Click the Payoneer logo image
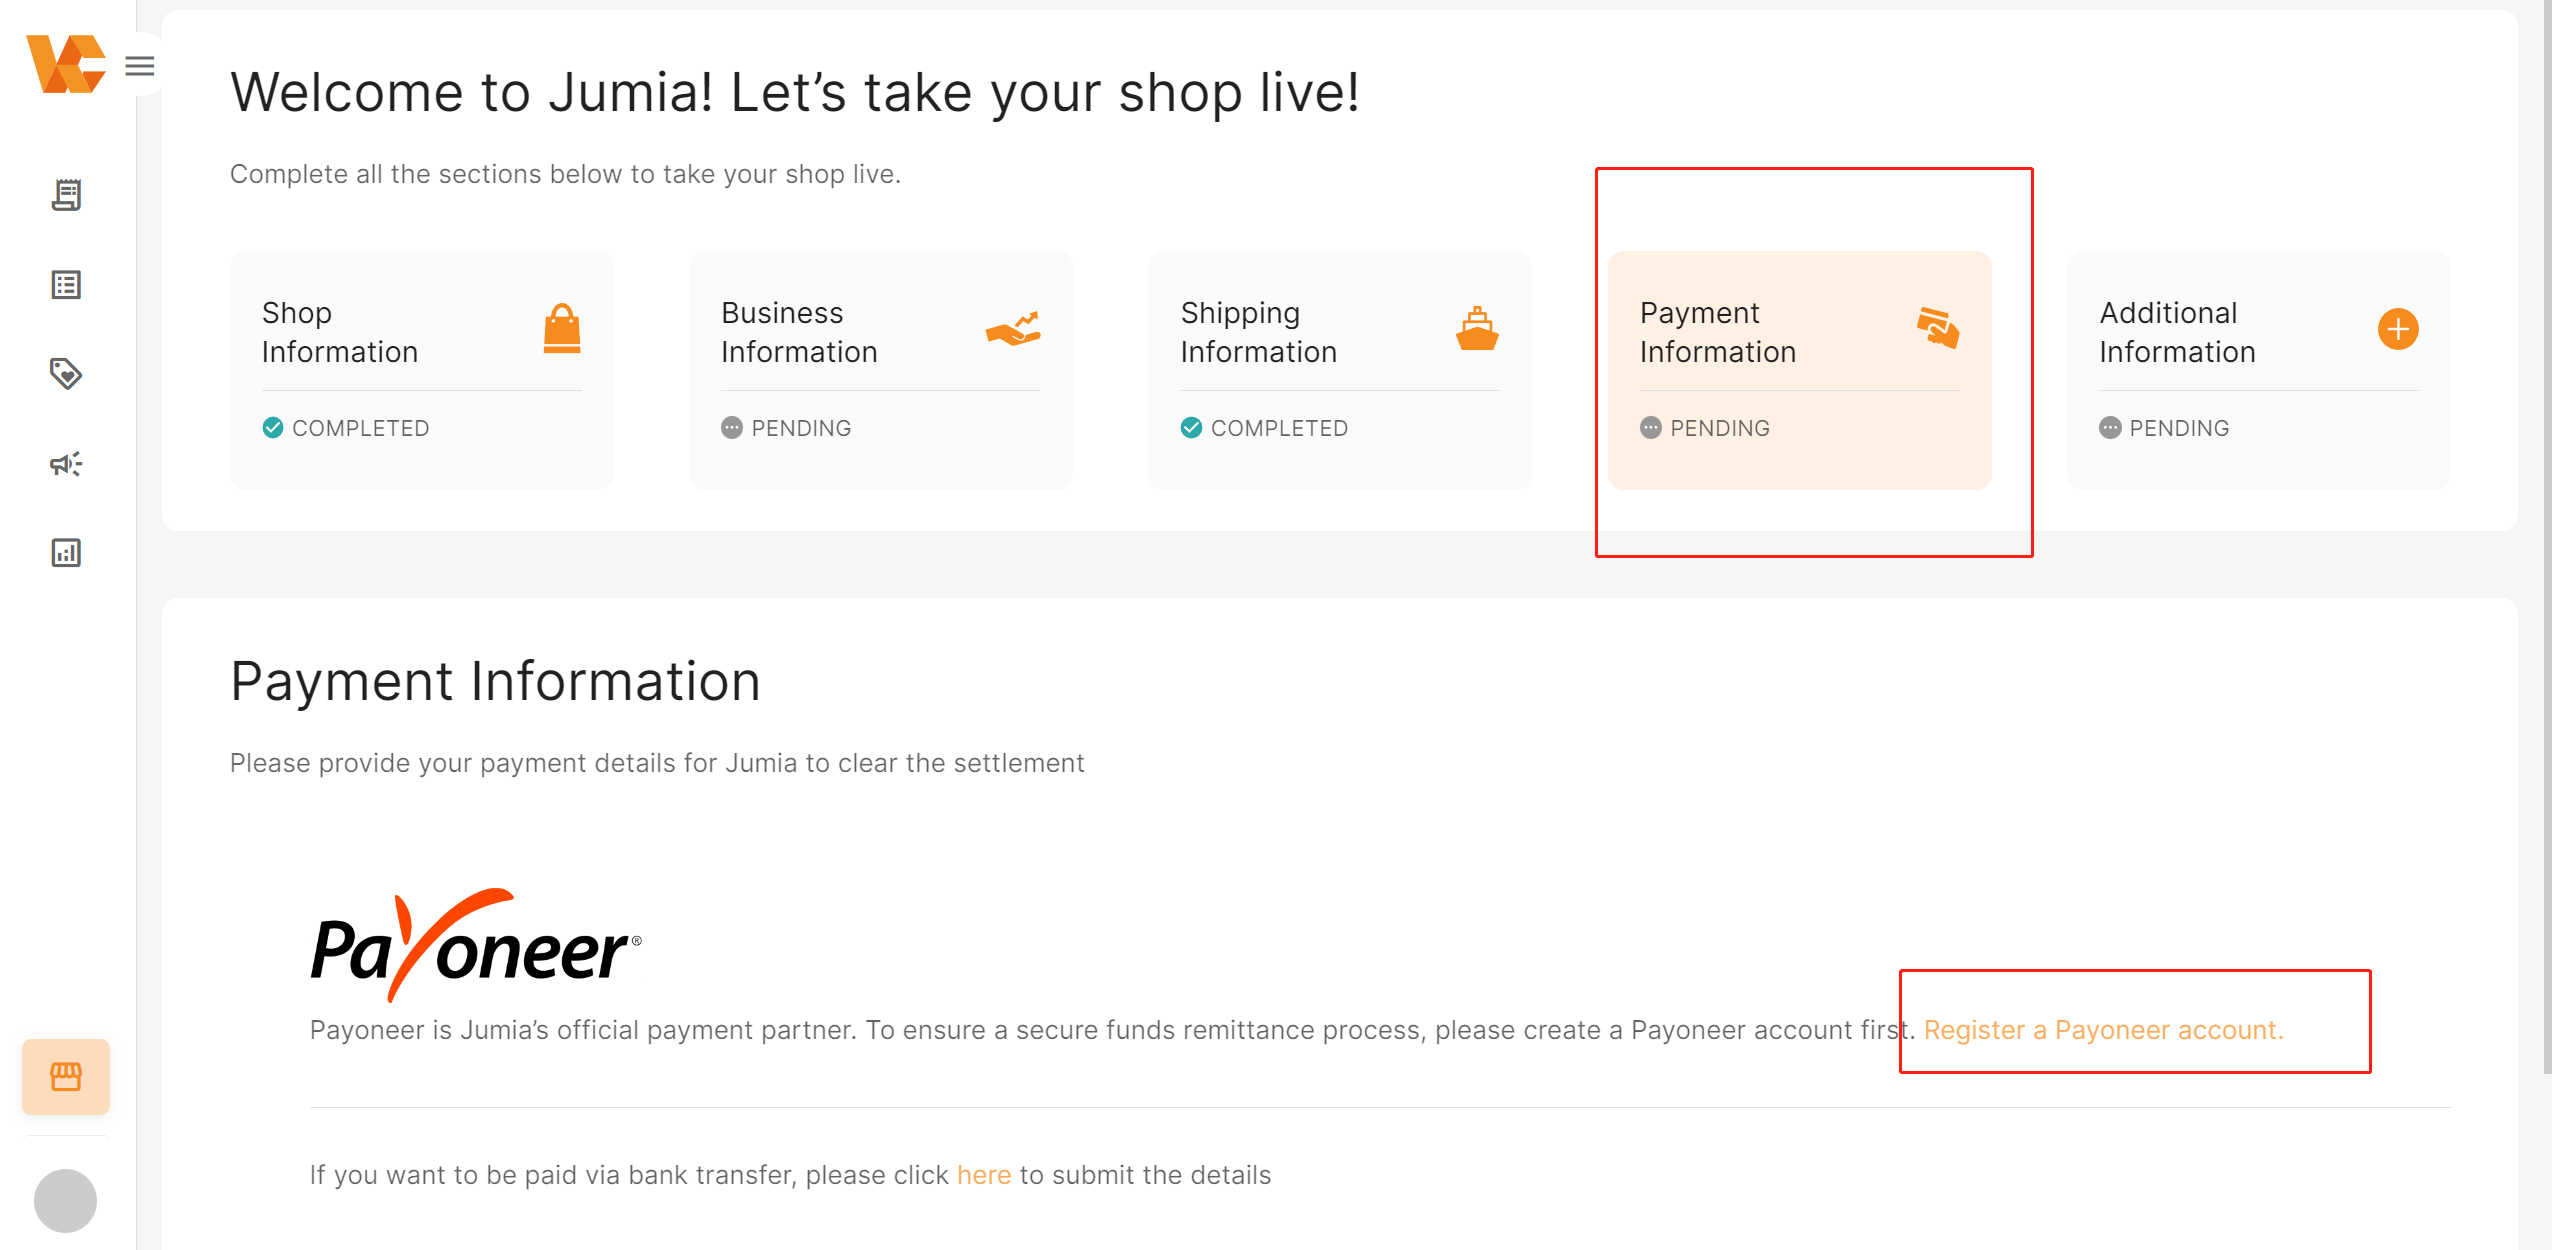Viewport: 2552px width, 1250px height. pyautogui.click(x=476, y=945)
